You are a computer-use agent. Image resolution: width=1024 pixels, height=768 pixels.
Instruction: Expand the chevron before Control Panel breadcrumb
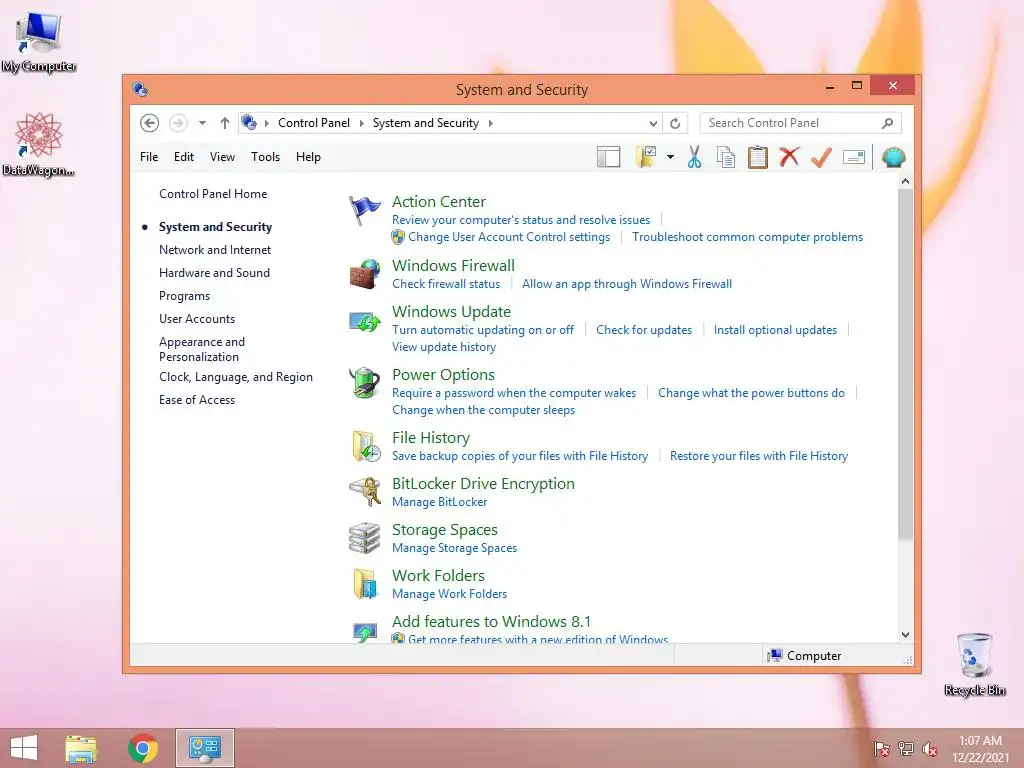tap(266, 123)
